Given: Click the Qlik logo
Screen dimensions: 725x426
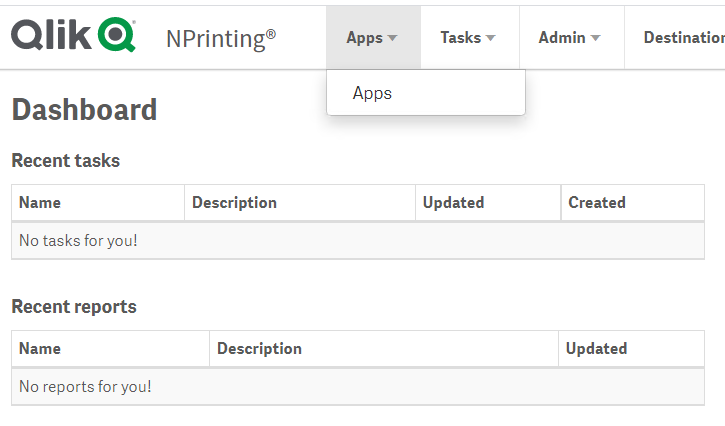Looking at the screenshot, I should (74, 35).
